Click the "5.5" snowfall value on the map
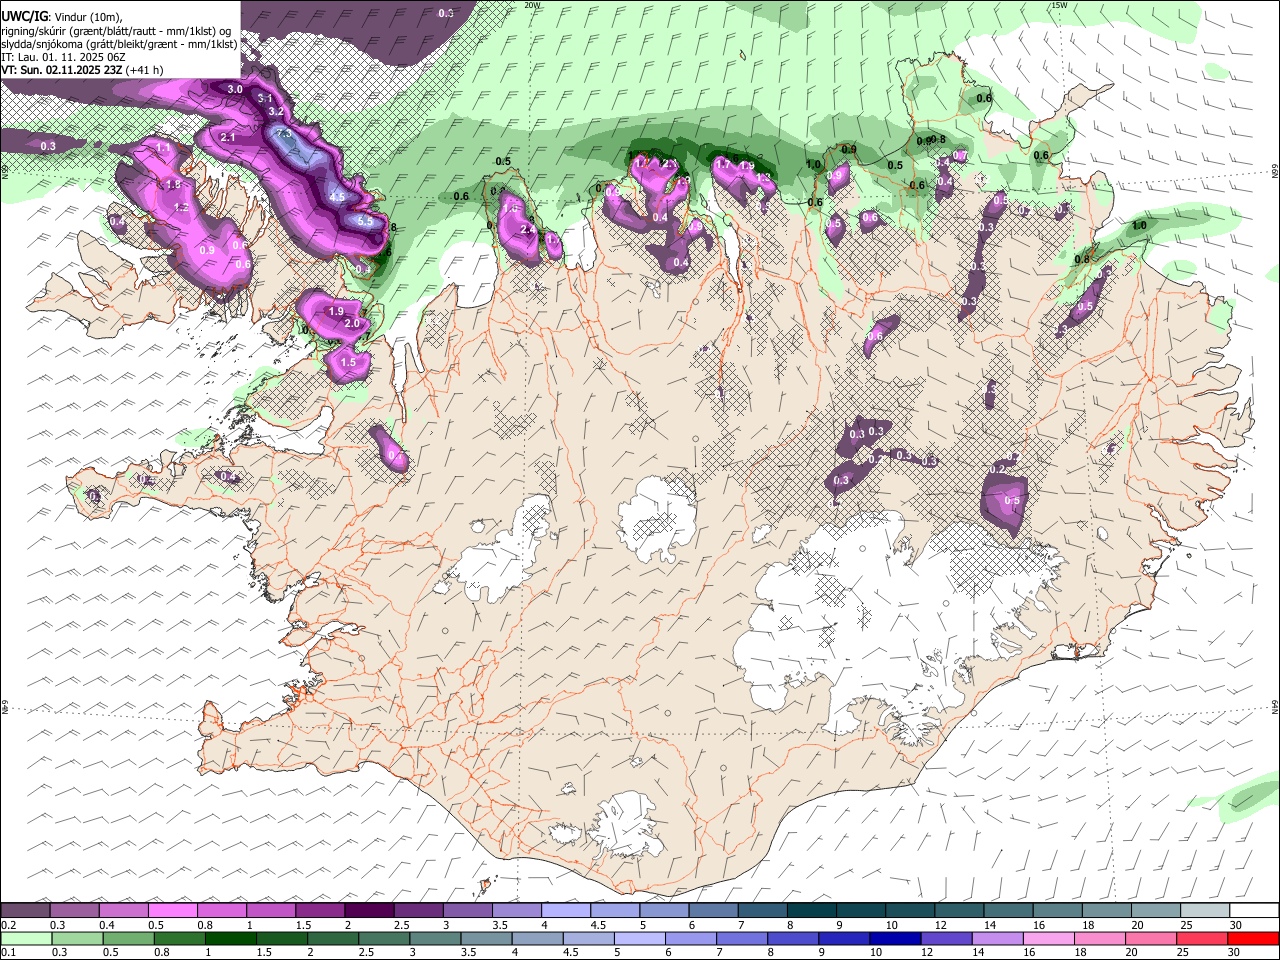 click(365, 220)
